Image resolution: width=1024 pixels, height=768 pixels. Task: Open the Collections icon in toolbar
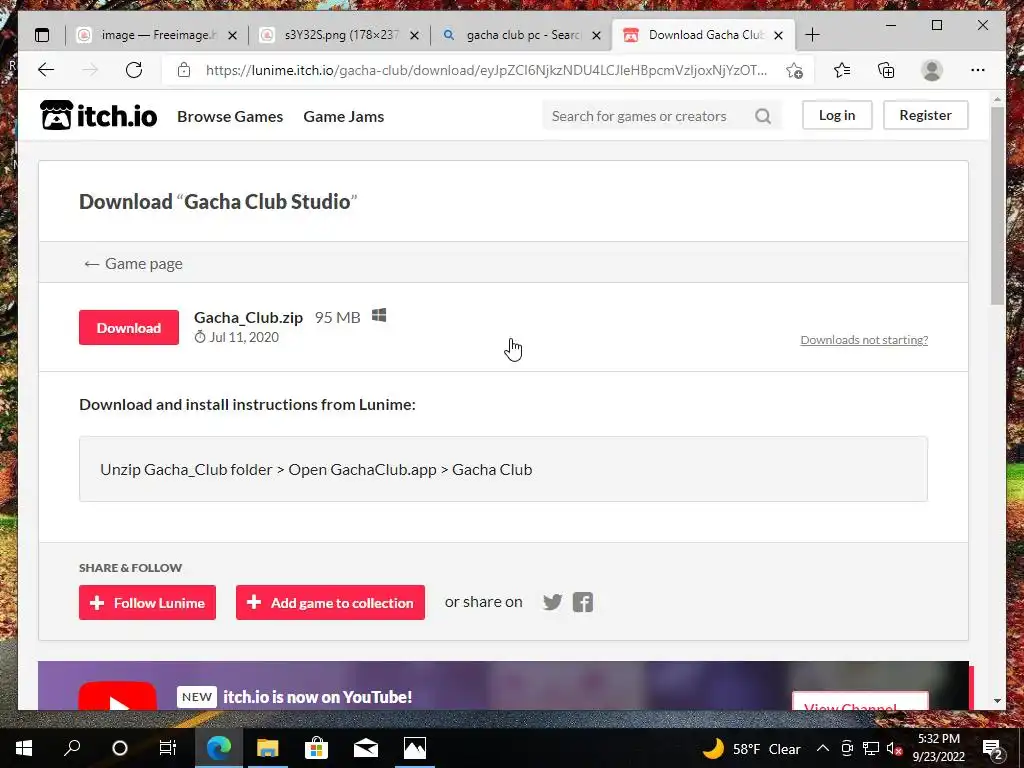click(x=886, y=70)
